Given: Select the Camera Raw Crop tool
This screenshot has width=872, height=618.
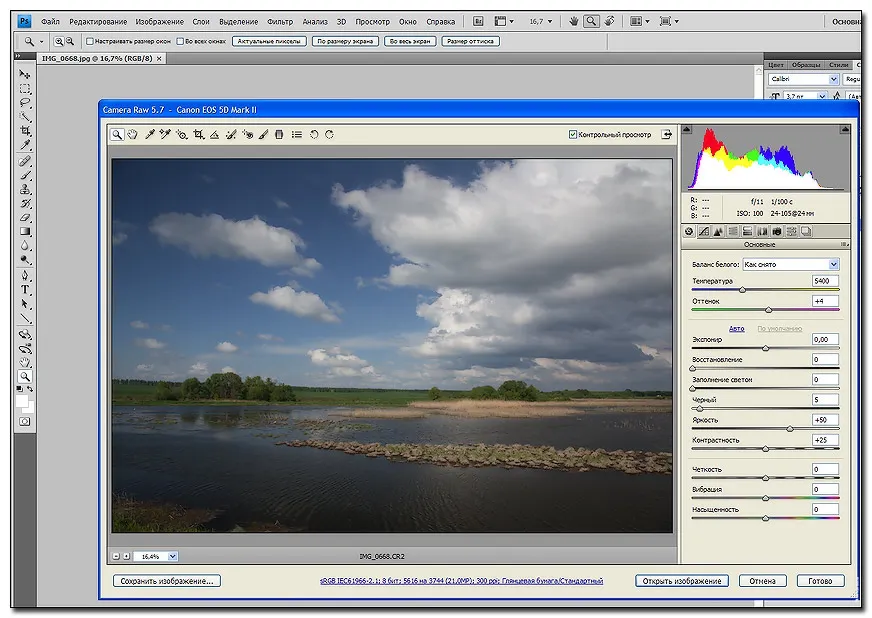Looking at the screenshot, I should click(x=199, y=135).
